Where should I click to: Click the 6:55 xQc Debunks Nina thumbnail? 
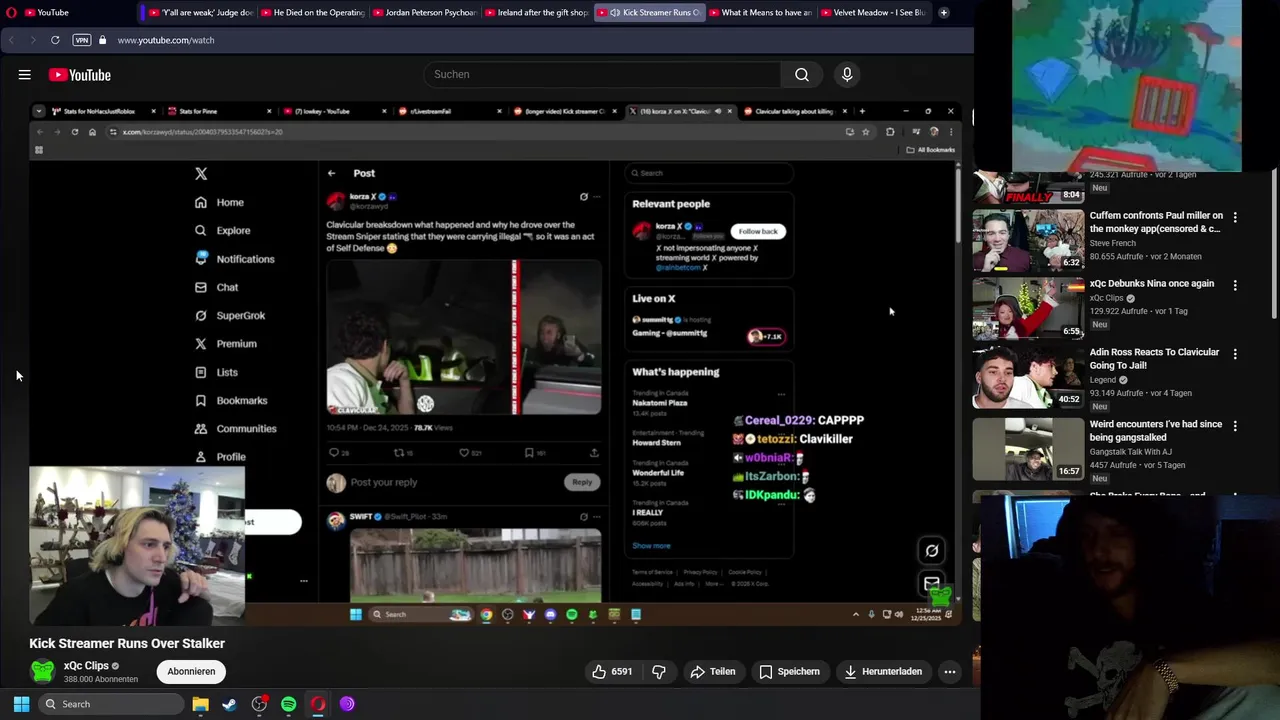point(1028,309)
